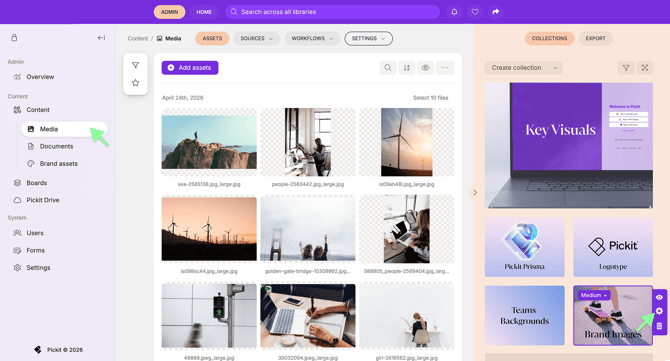
Task: Switch to EXPORT tab
Action: coord(596,38)
